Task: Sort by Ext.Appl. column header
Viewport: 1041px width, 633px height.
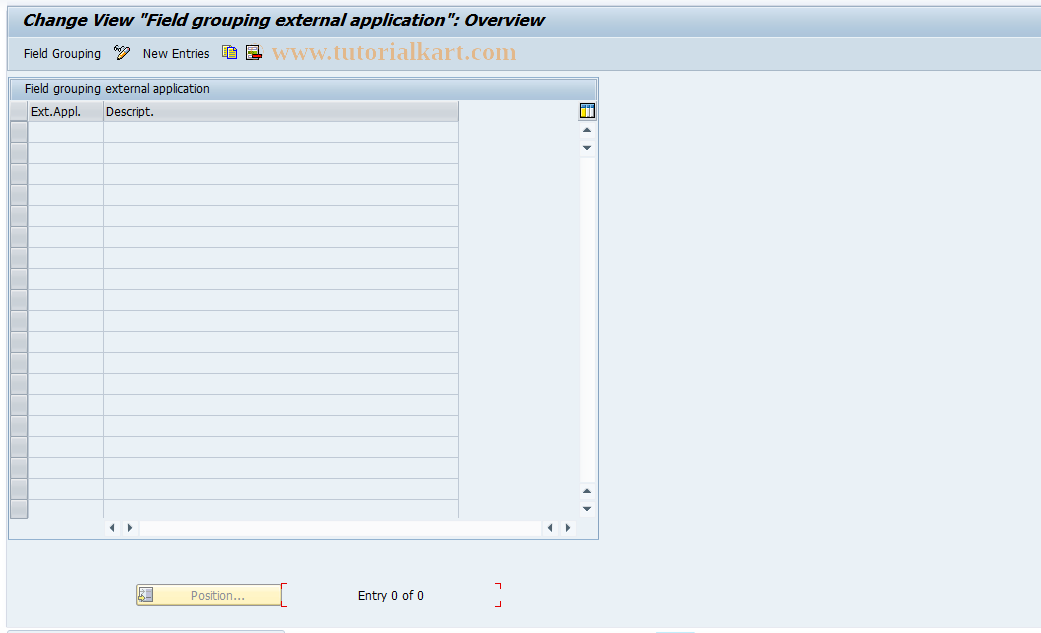Action: click(66, 112)
